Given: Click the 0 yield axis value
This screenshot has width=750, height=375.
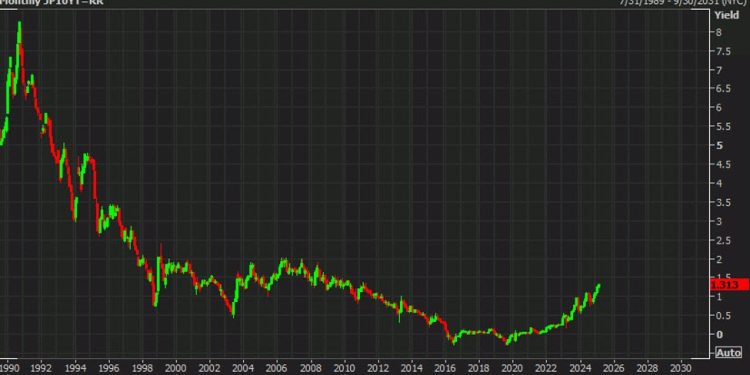Looking at the screenshot, I should point(719,334).
